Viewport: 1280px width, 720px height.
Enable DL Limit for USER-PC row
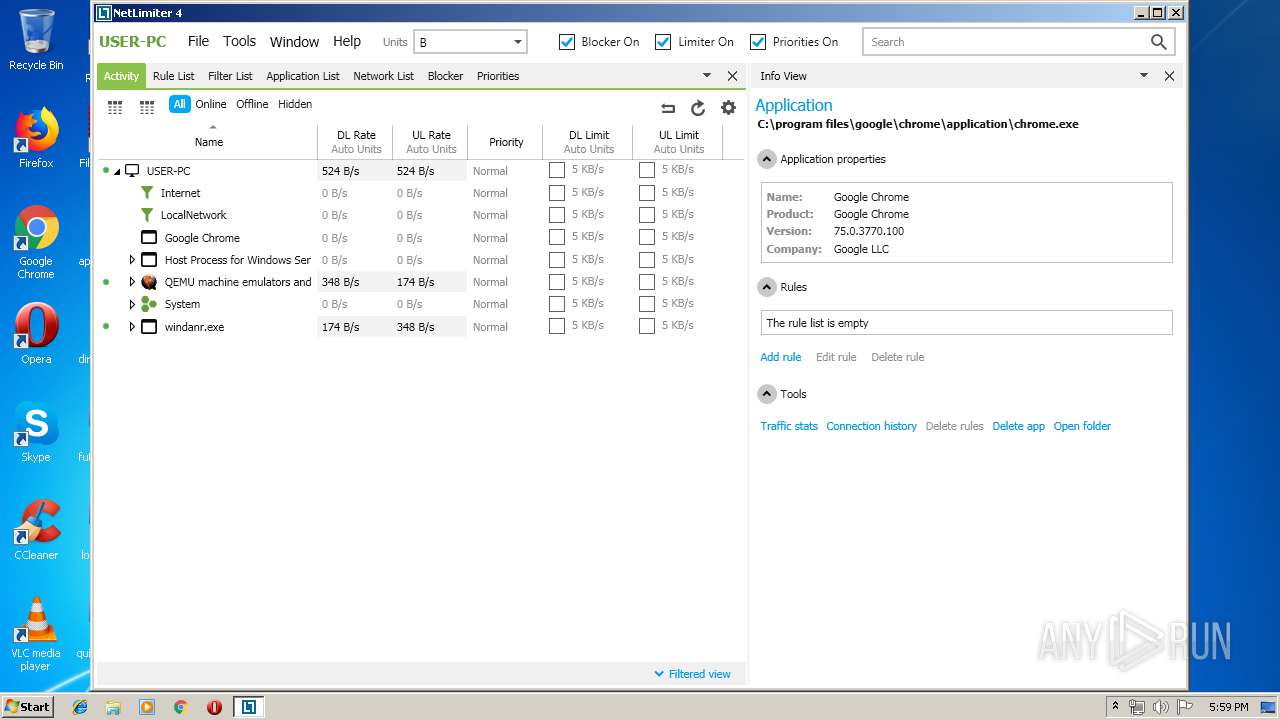coord(557,170)
